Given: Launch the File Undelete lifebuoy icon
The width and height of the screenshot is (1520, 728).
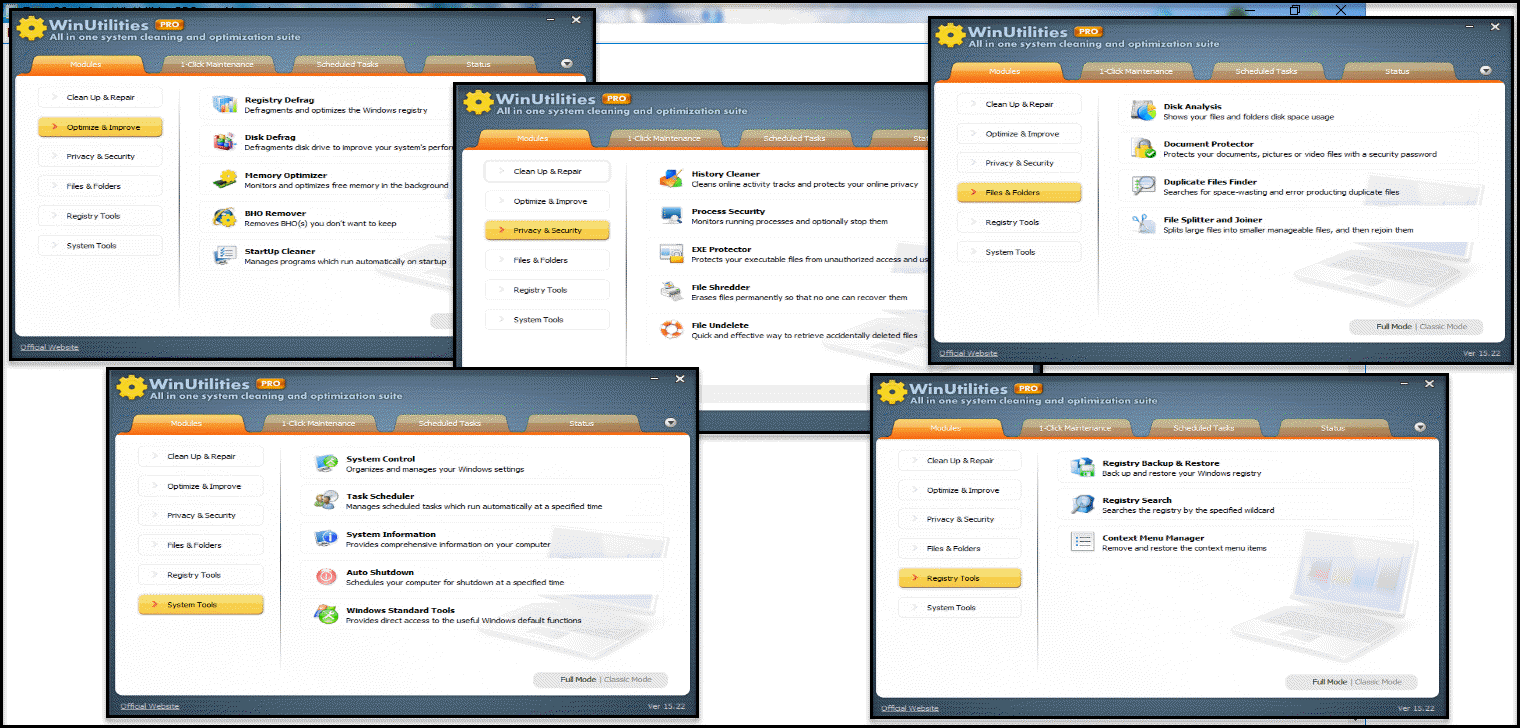Looking at the screenshot, I should [x=671, y=330].
